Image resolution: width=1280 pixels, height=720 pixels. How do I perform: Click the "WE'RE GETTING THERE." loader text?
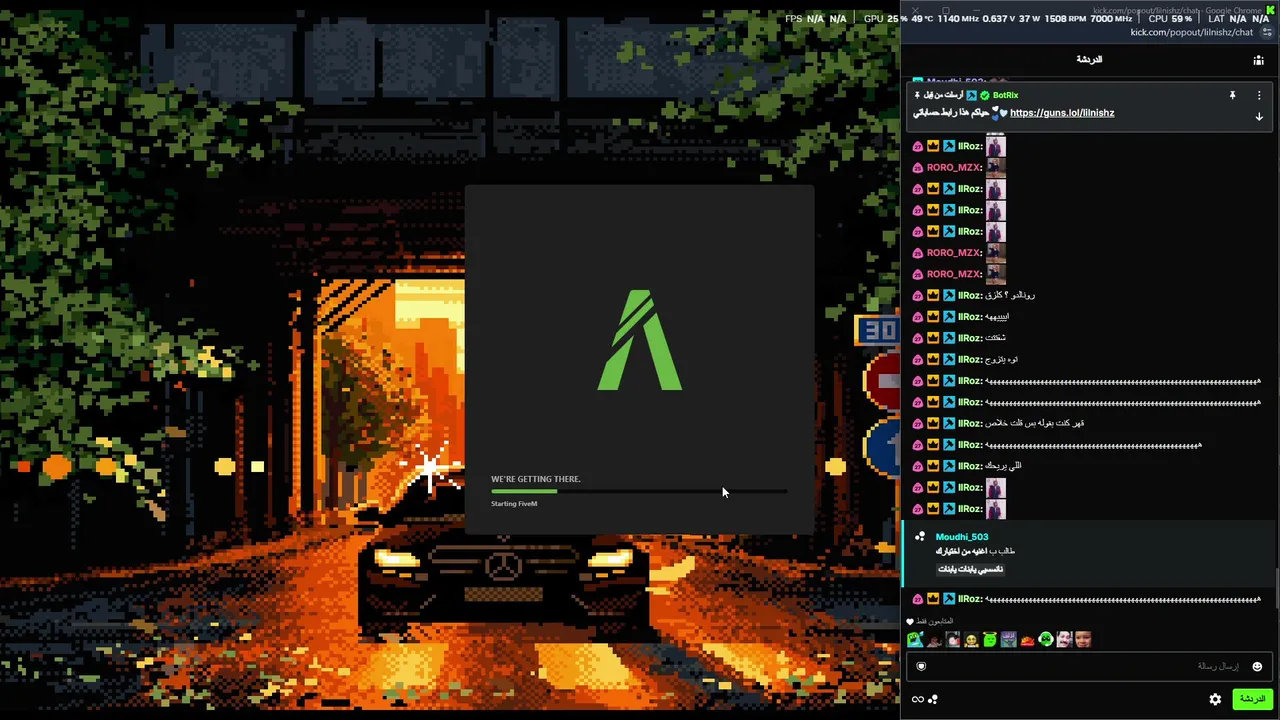[535, 479]
